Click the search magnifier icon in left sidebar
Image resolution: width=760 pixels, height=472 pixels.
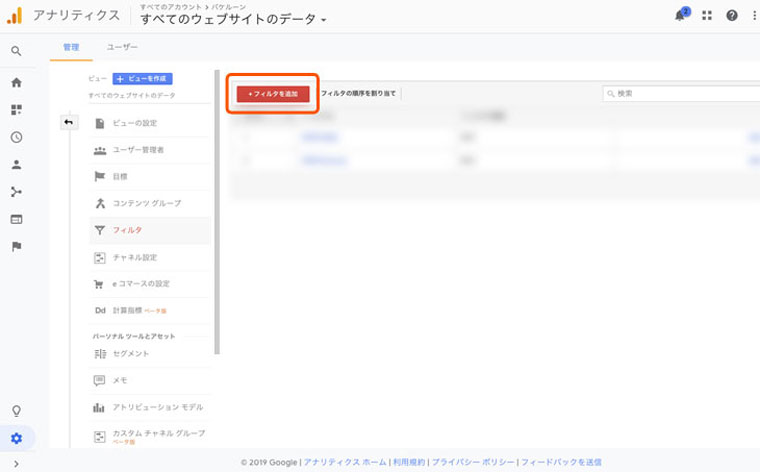pos(16,51)
